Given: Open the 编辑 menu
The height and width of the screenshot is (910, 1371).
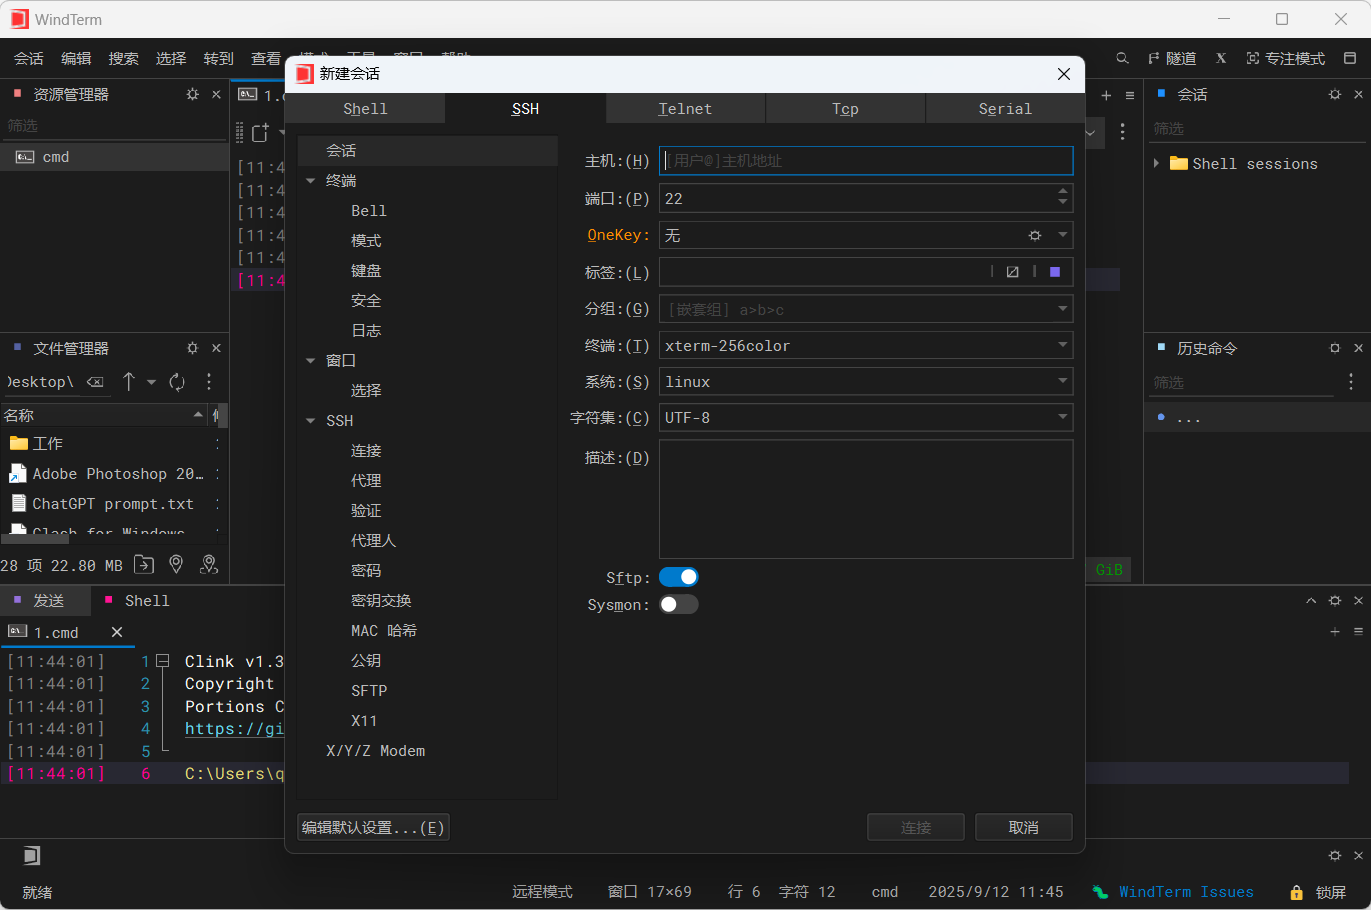Looking at the screenshot, I should pyautogui.click(x=76, y=59).
